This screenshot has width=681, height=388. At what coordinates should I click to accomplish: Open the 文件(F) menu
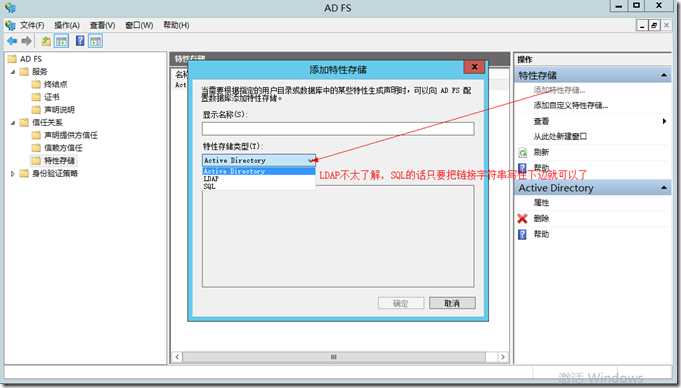(x=32, y=25)
